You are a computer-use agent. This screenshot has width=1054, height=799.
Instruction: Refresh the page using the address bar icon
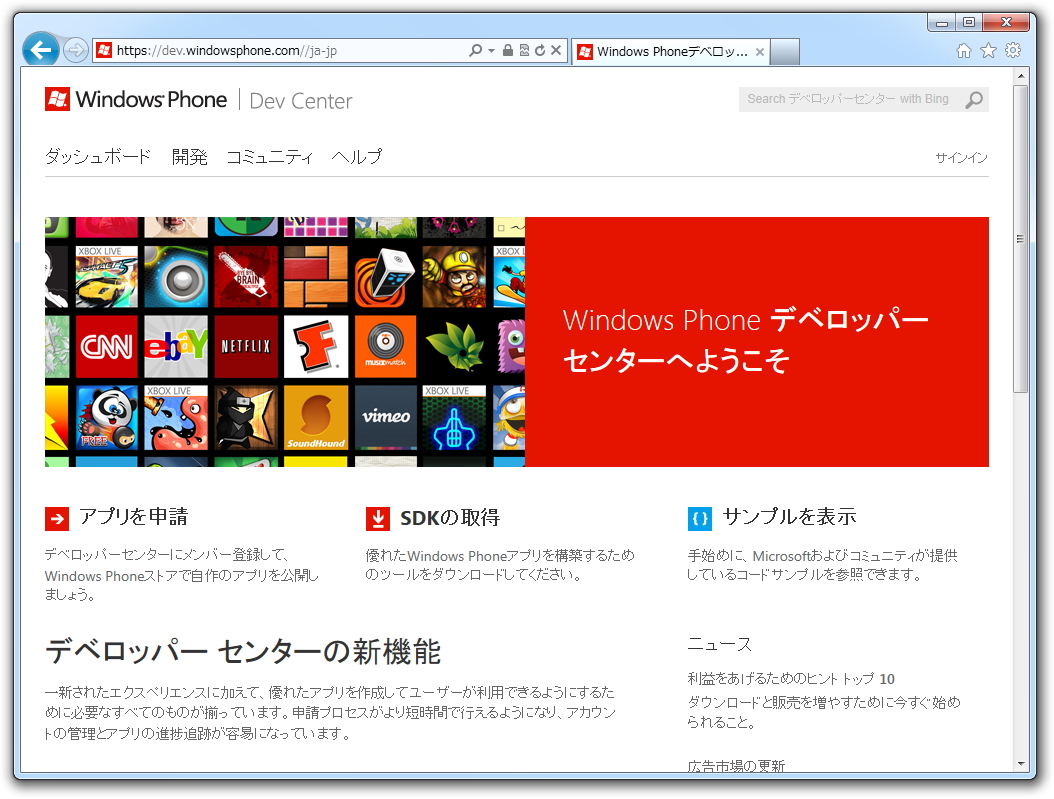[x=540, y=50]
